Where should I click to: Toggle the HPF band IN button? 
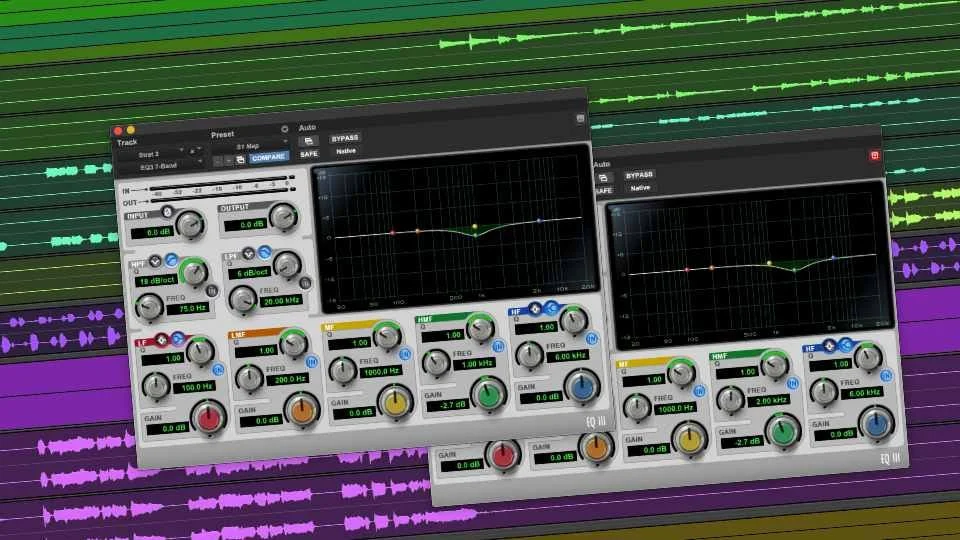211,291
